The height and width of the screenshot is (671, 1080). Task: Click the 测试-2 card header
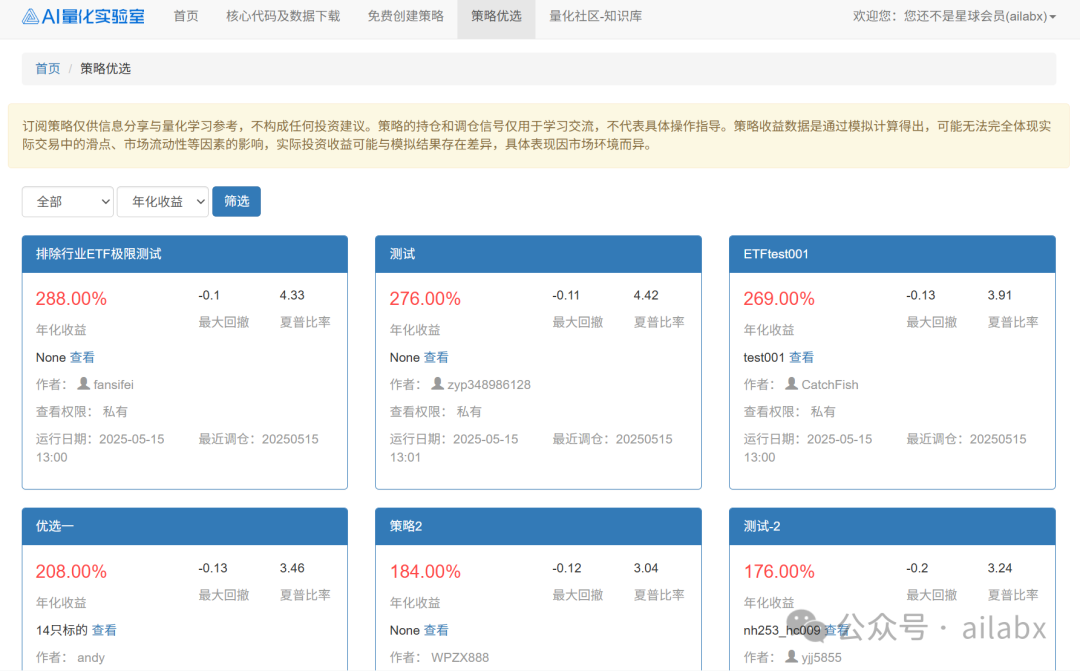893,526
